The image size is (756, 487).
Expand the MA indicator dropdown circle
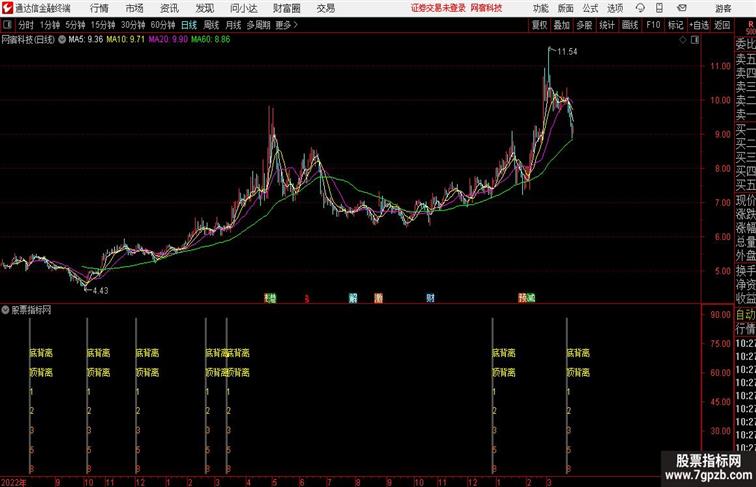(x=62, y=40)
